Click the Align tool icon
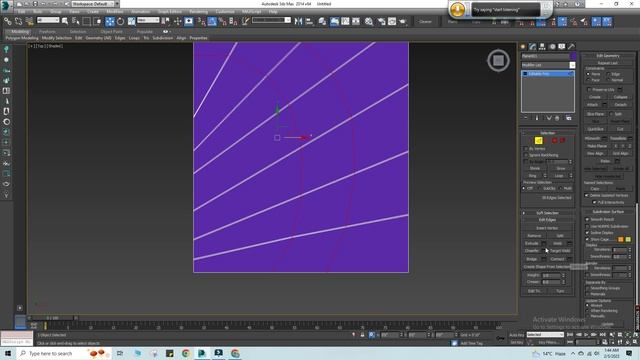 (309, 21)
